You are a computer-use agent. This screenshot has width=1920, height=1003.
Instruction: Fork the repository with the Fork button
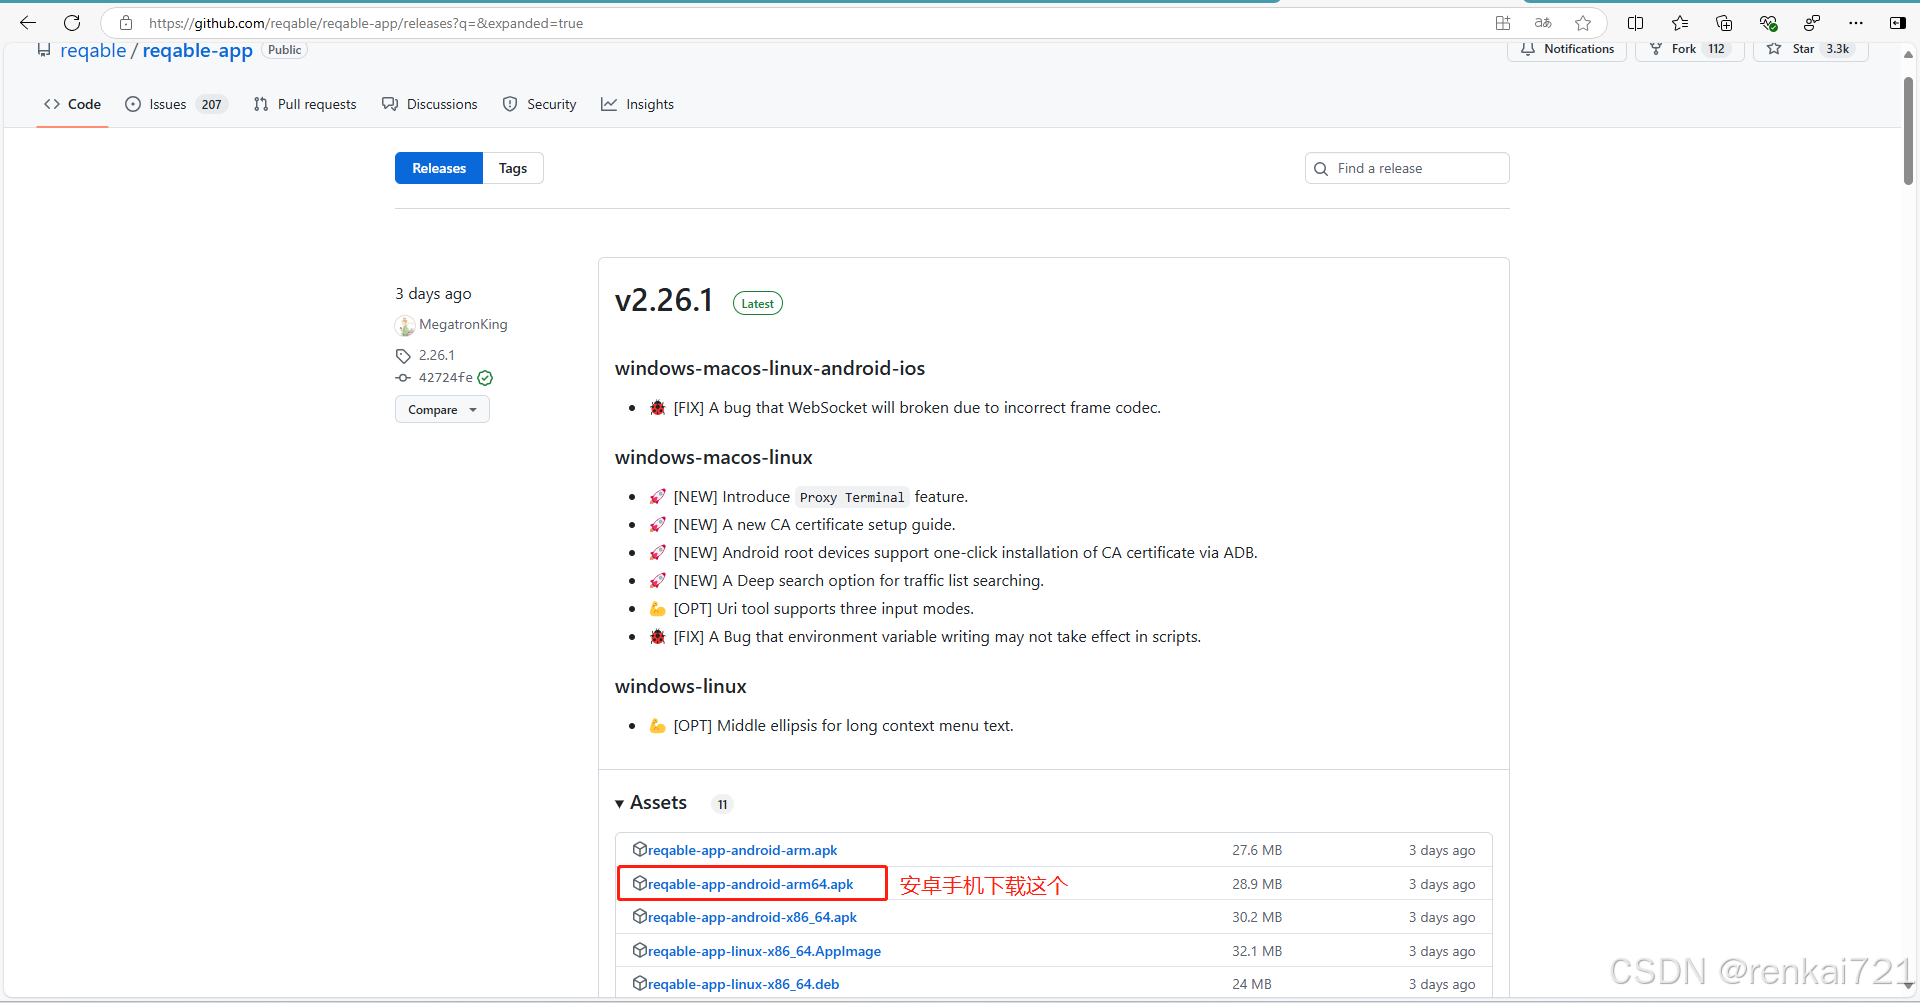(x=1689, y=49)
